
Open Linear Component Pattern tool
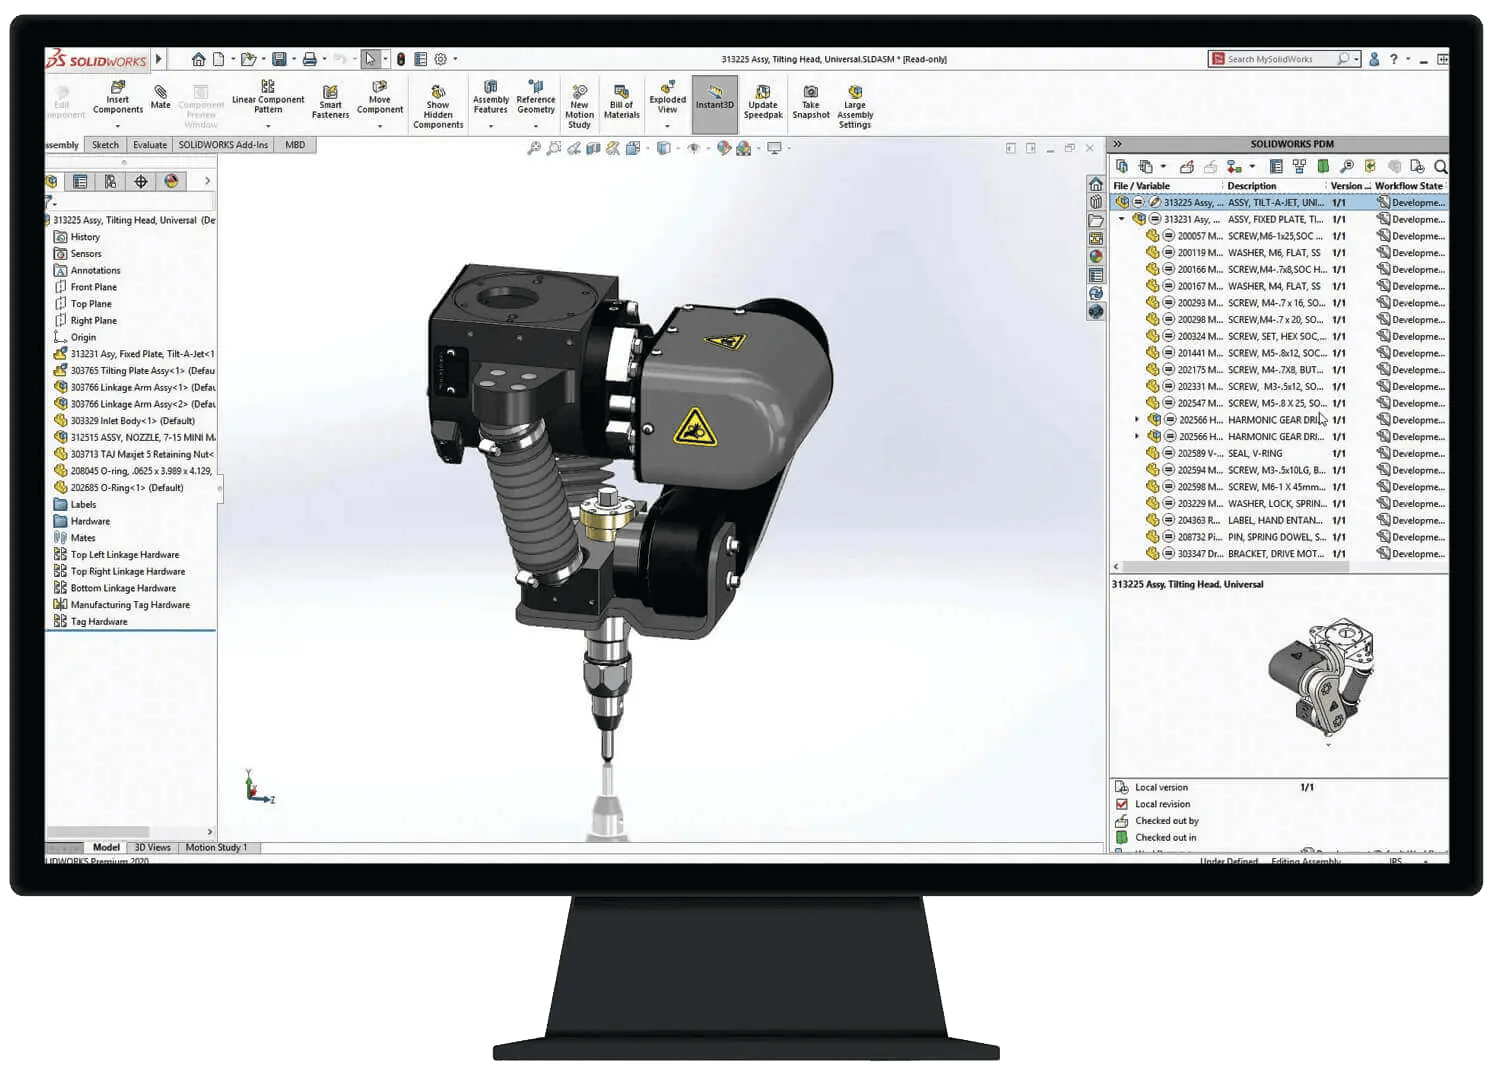tap(268, 97)
